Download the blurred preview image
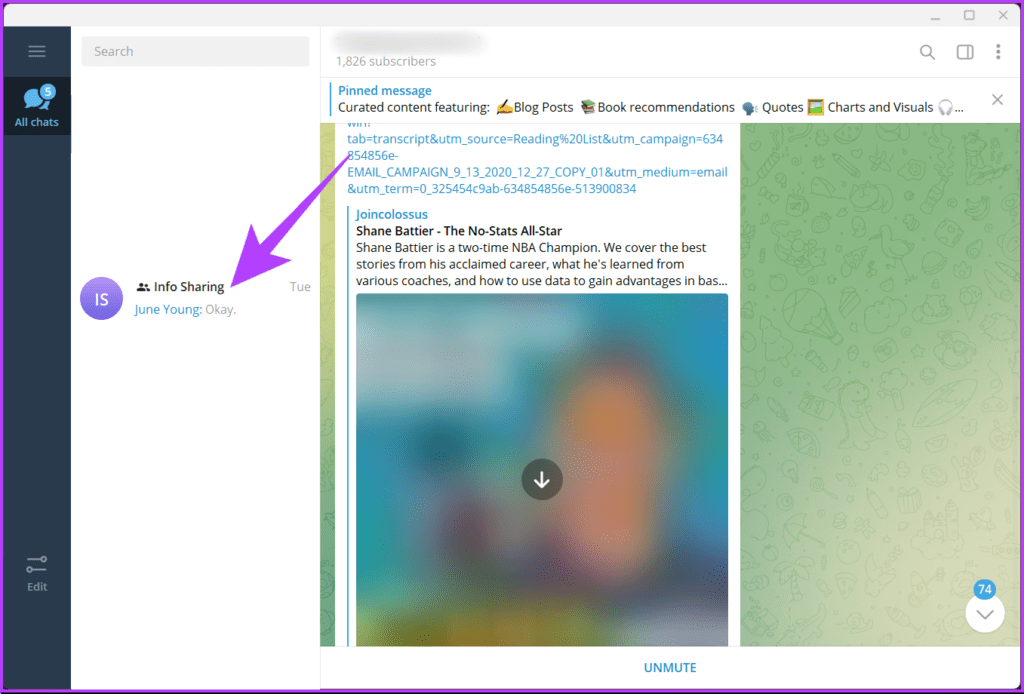Image resolution: width=1024 pixels, height=694 pixels. (x=541, y=480)
